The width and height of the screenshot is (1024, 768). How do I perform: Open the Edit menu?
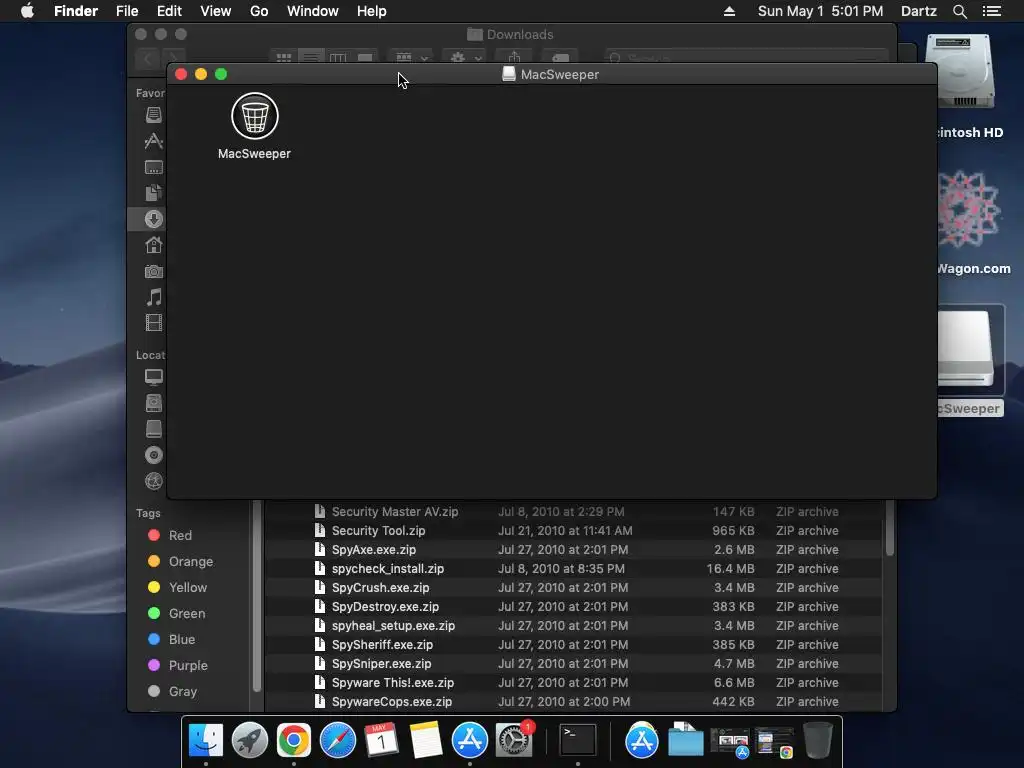[169, 11]
